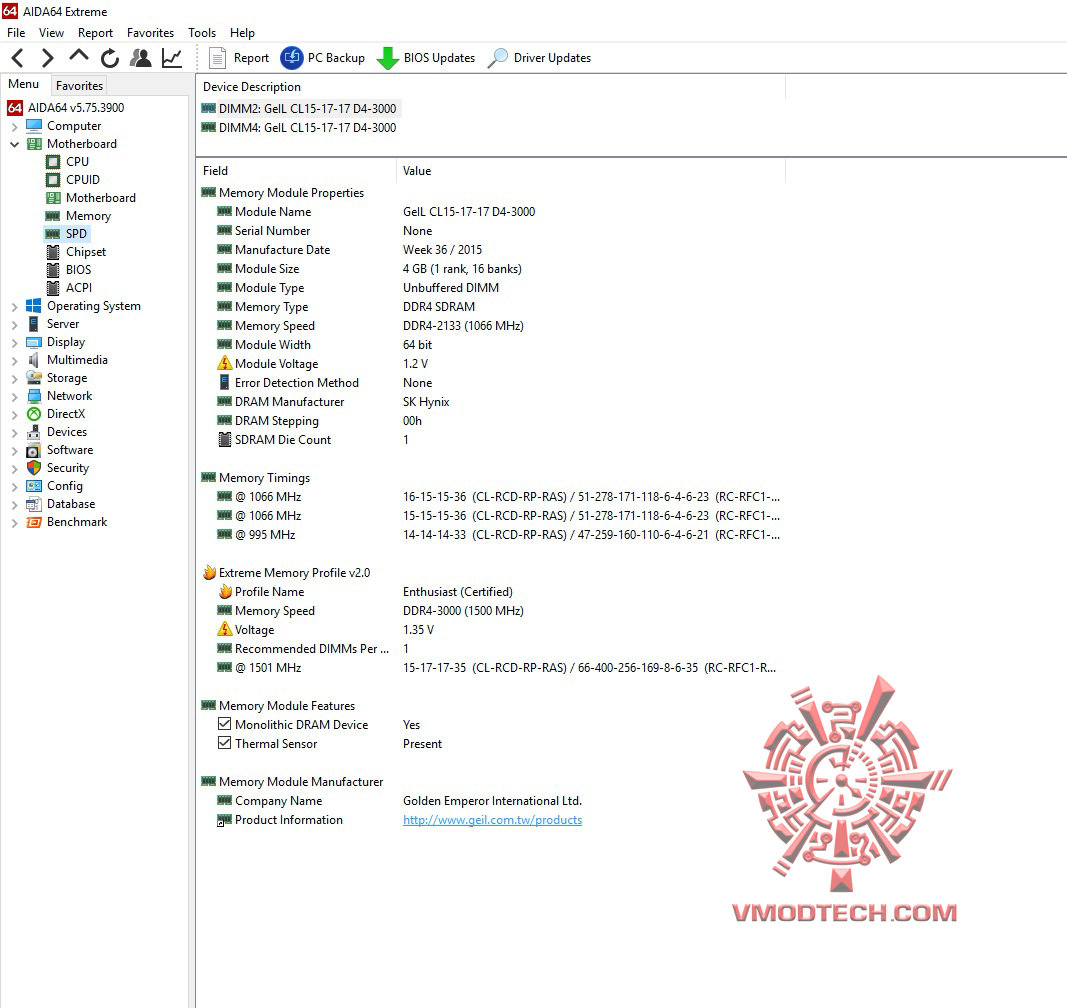
Task: Switch to the Menu sidebar tab
Action: [24, 84]
